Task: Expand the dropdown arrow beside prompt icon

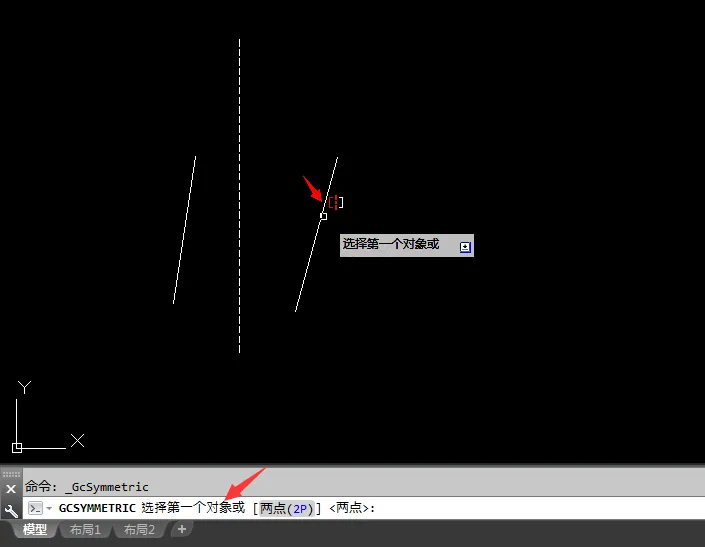Action: [x=49, y=508]
